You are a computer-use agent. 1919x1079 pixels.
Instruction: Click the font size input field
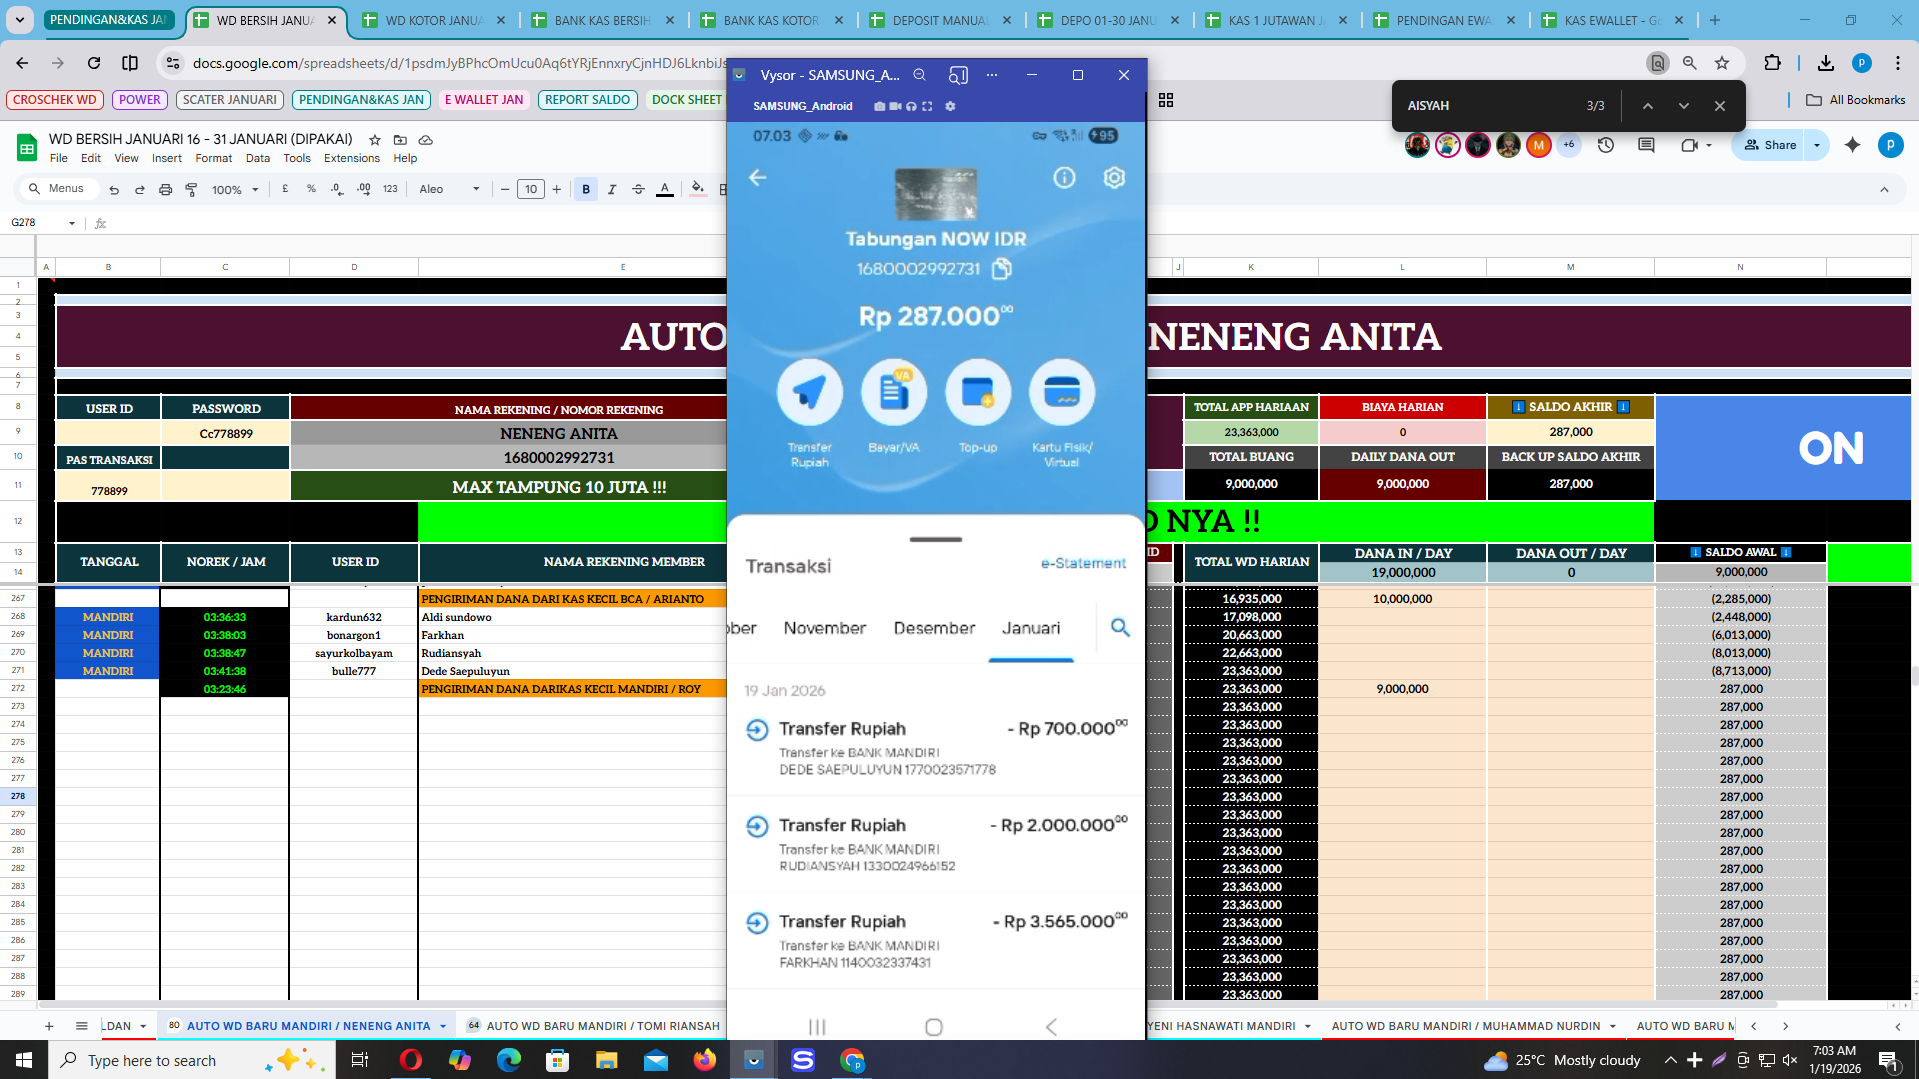pyautogui.click(x=530, y=189)
